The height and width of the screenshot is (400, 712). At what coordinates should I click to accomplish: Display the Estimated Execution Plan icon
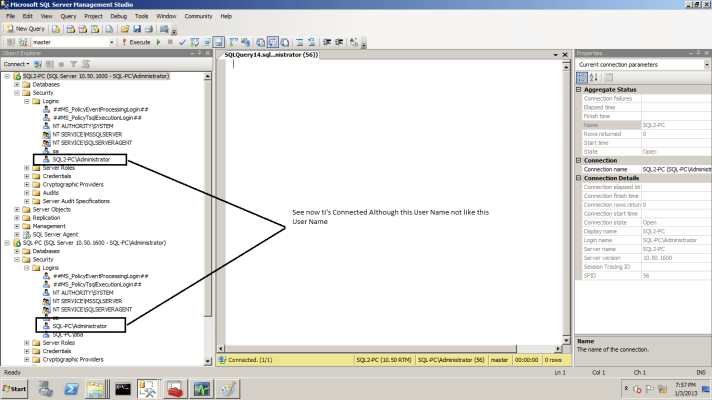pos(194,42)
